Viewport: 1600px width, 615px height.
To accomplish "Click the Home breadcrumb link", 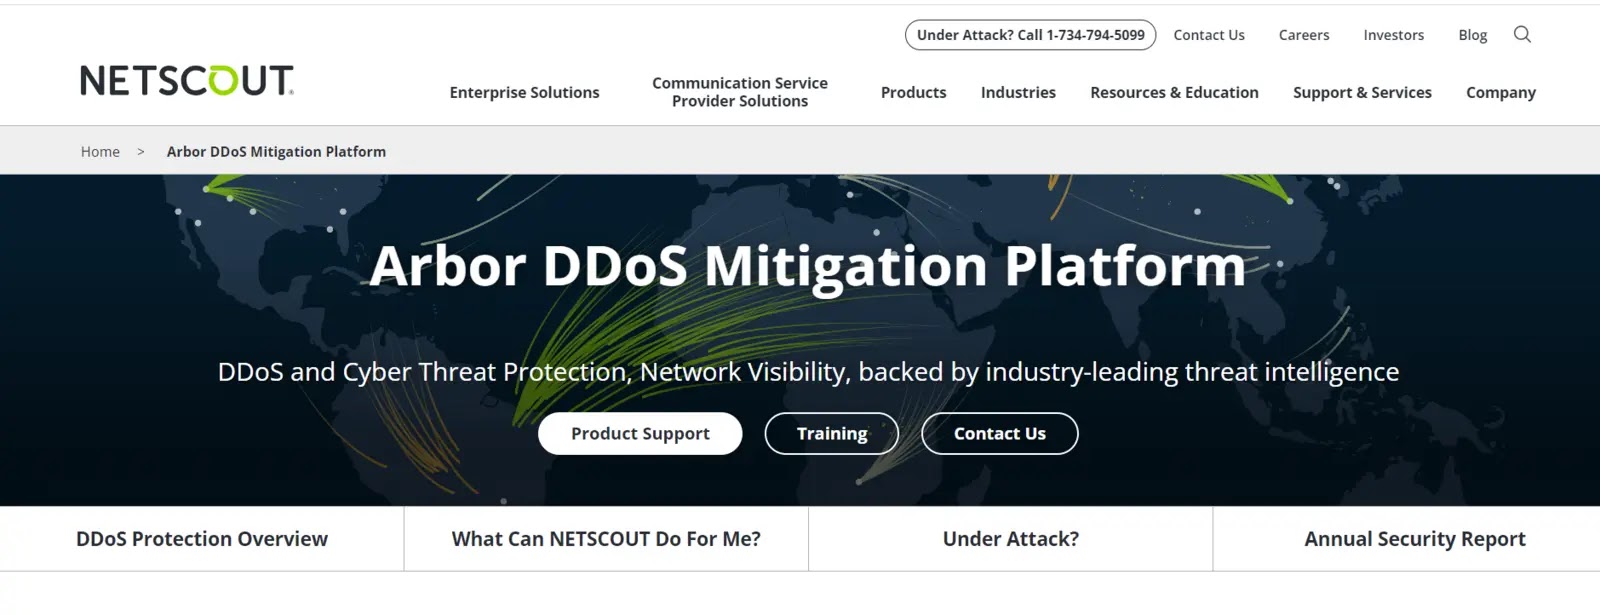I will click(x=99, y=151).
